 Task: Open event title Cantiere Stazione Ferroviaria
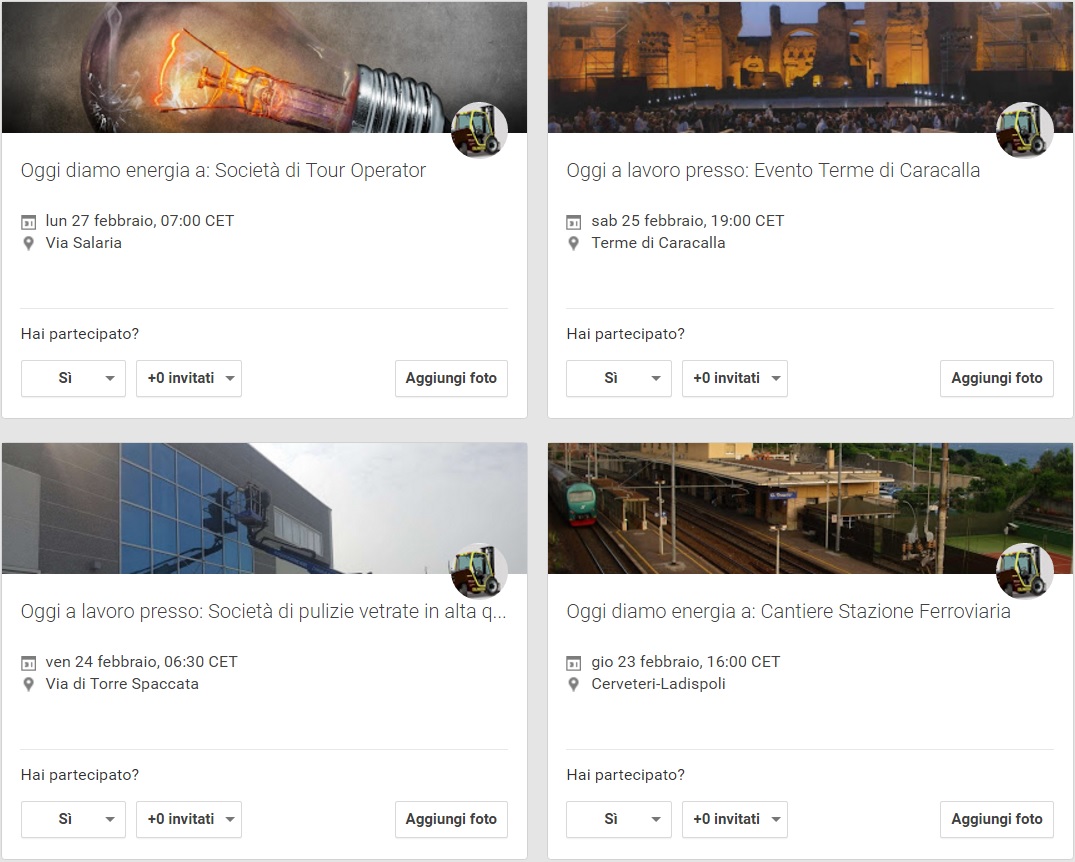(788, 612)
